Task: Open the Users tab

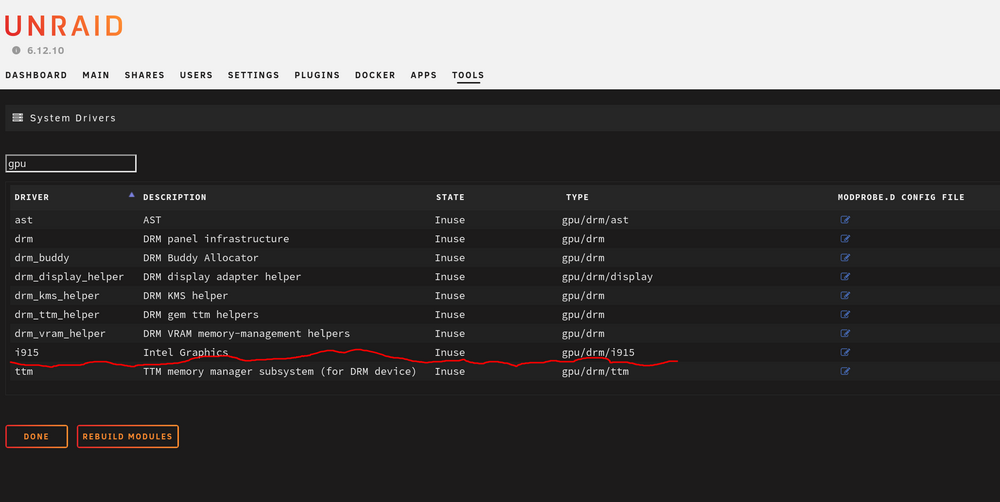Action: click(196, 75)
